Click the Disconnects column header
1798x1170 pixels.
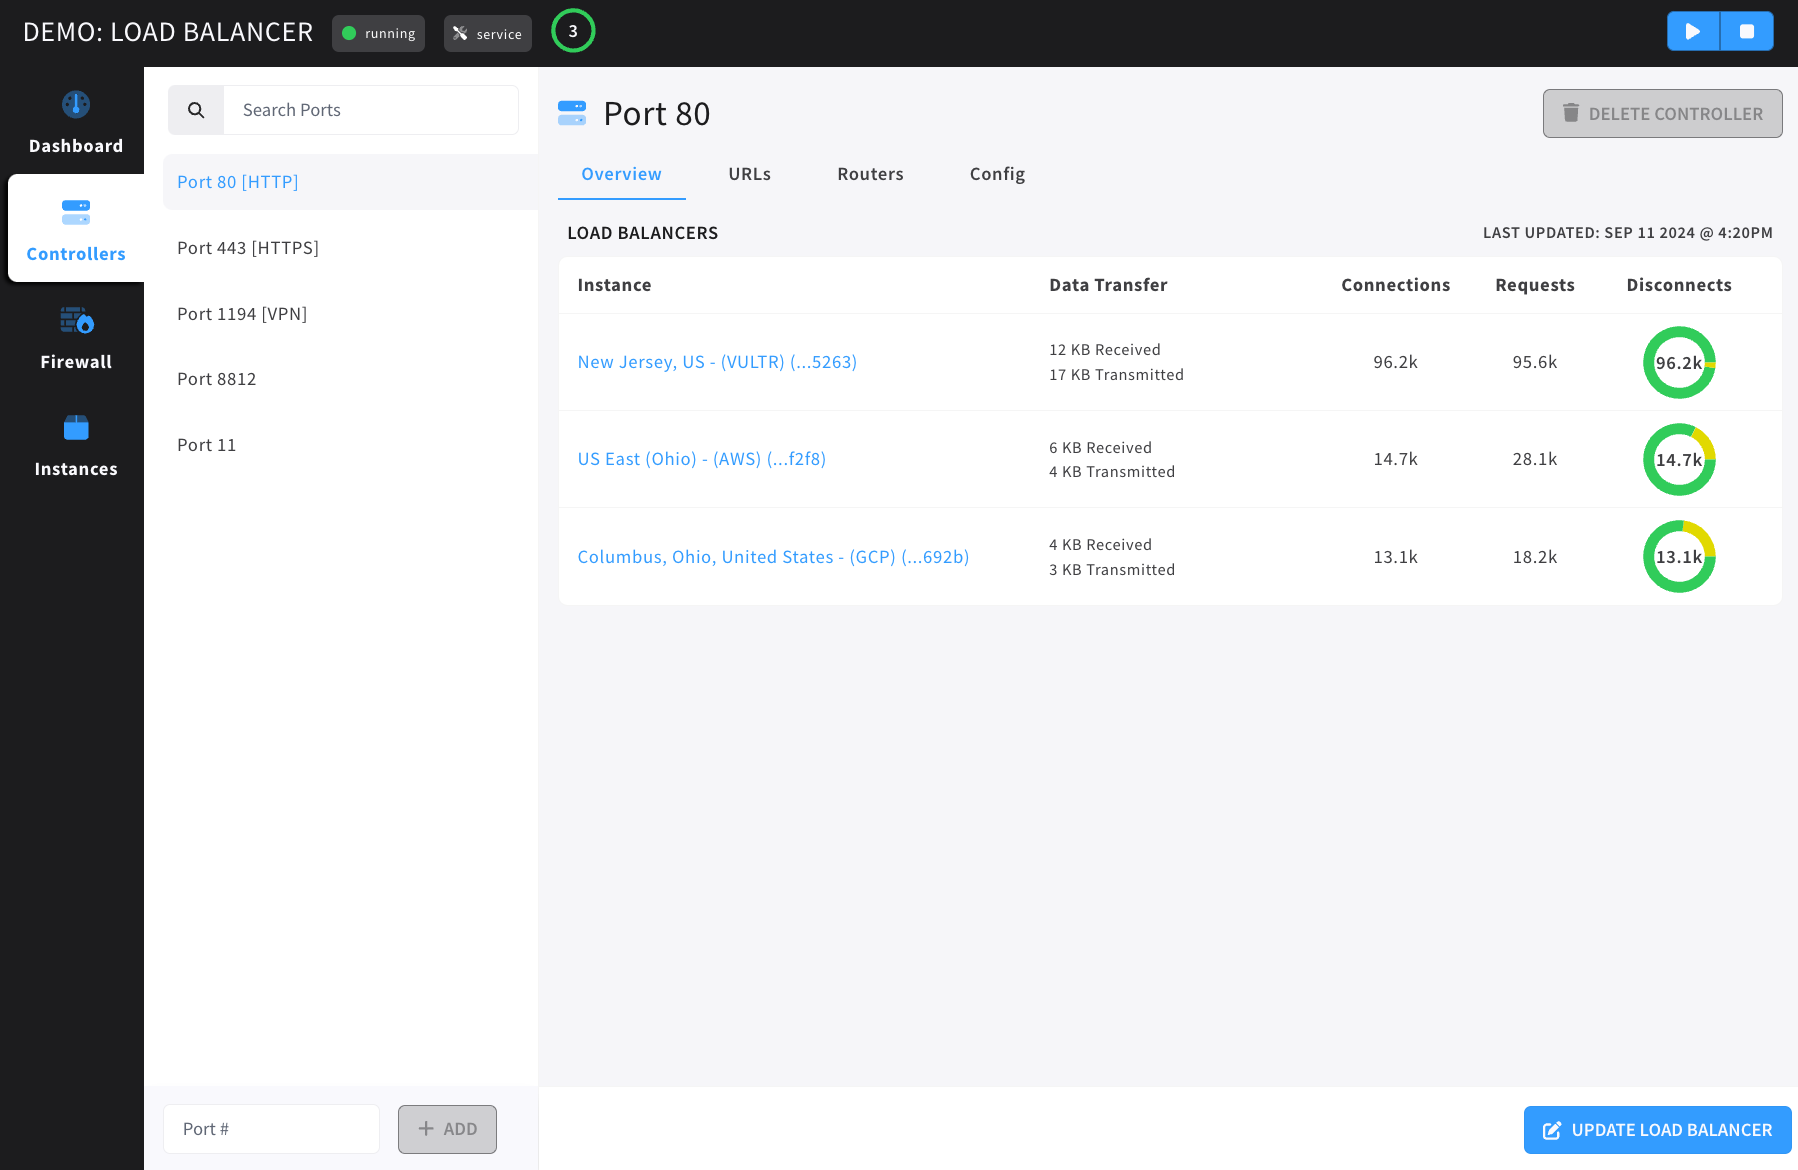pyautogui.click(x=1679, y=285)
